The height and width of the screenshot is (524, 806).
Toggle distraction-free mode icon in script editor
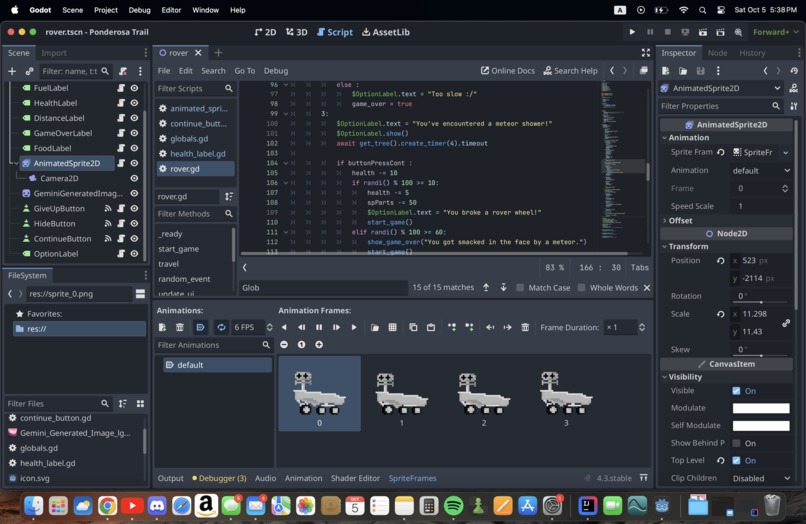[x=645, y=53]
